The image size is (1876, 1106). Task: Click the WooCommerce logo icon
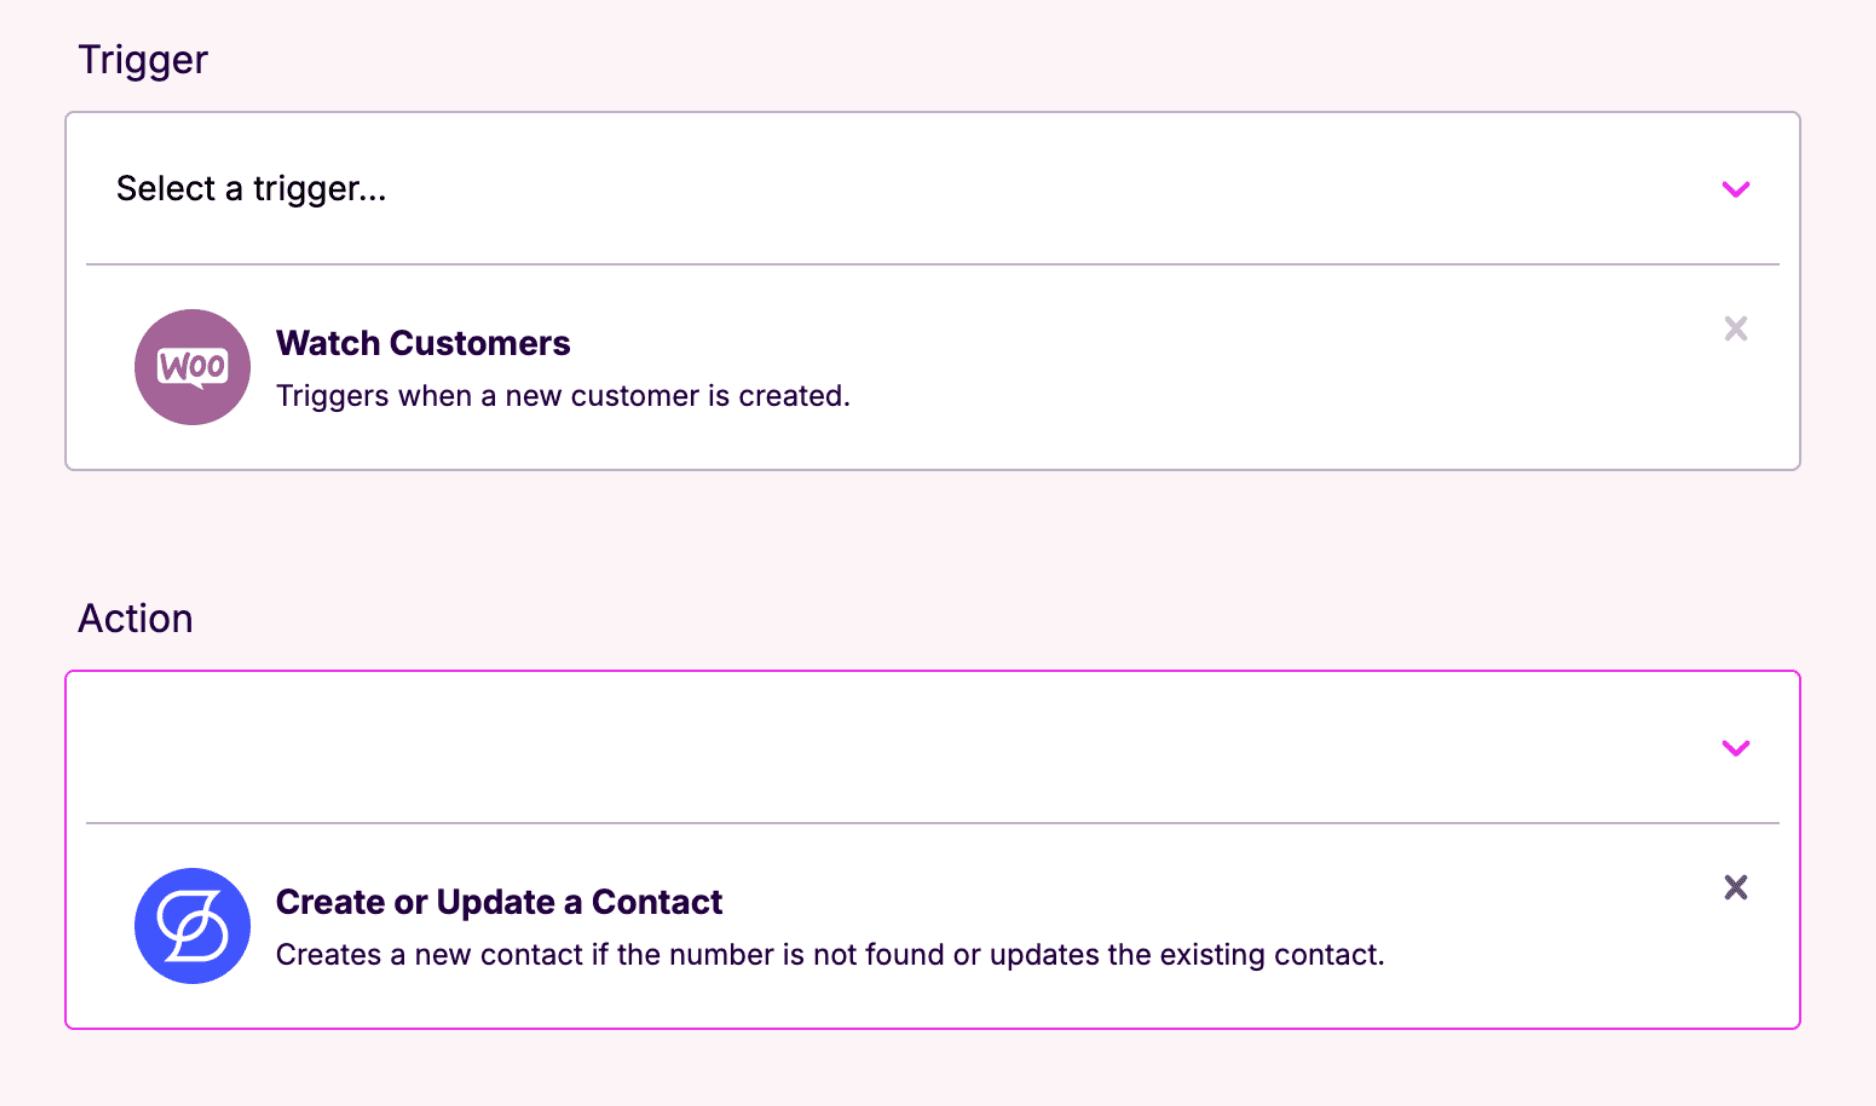192,367
